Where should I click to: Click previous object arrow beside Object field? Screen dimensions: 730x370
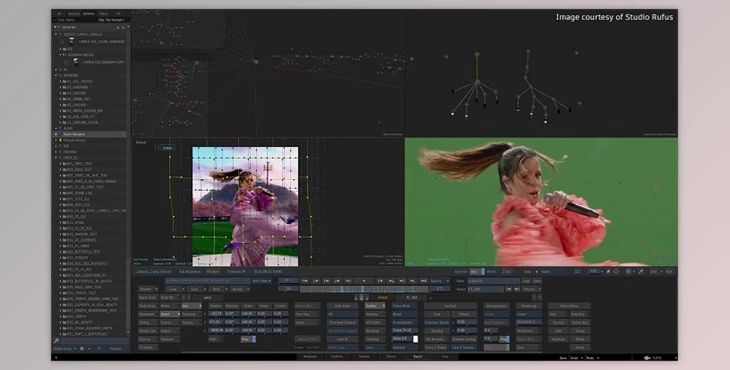(x=509, y=289)
